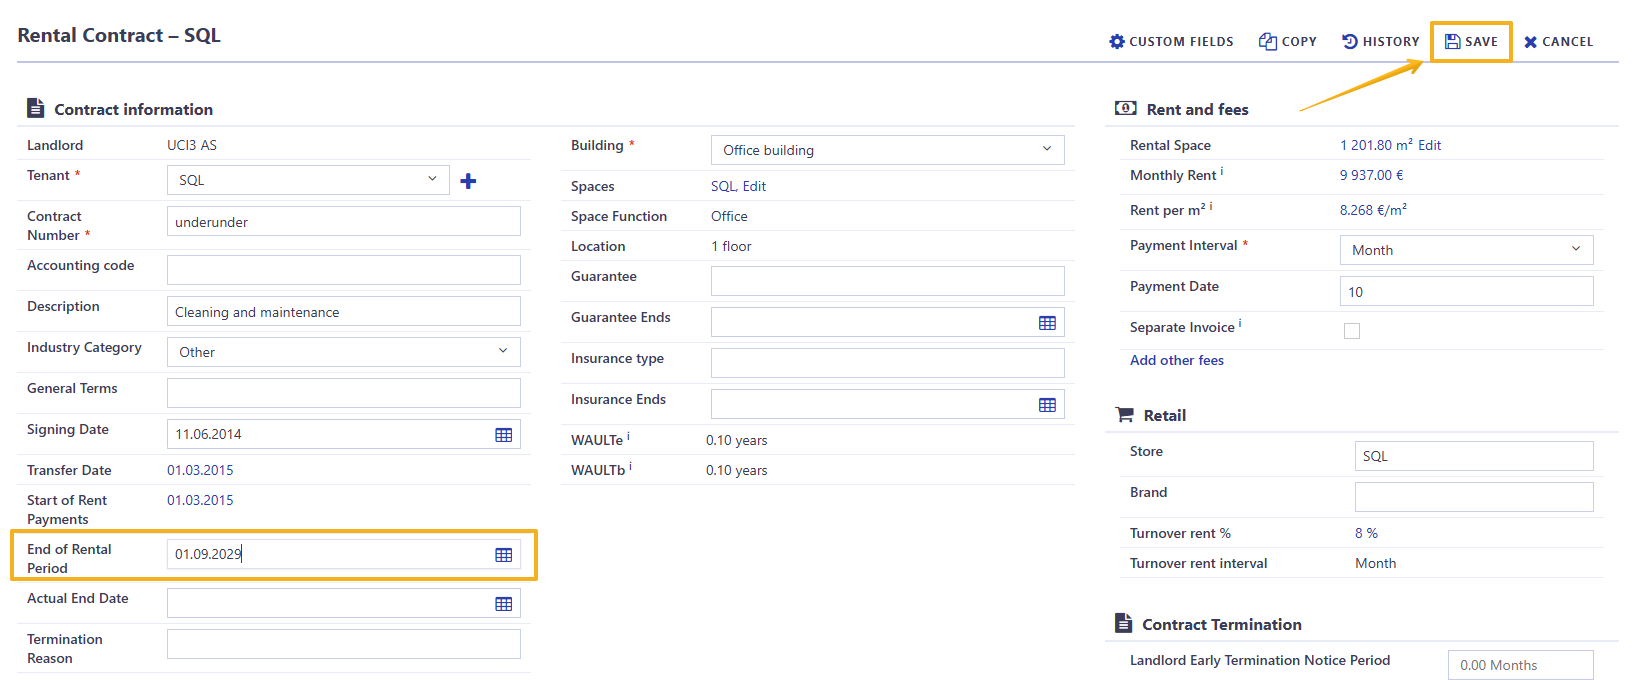Viewport: 1632px width, 680px height.
Task: Focus Termination Reason field
Action: click(x=344, y=644)
